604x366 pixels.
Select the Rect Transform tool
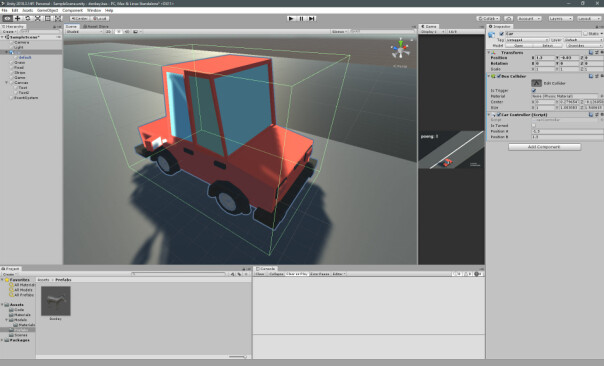tap(47, 18)
